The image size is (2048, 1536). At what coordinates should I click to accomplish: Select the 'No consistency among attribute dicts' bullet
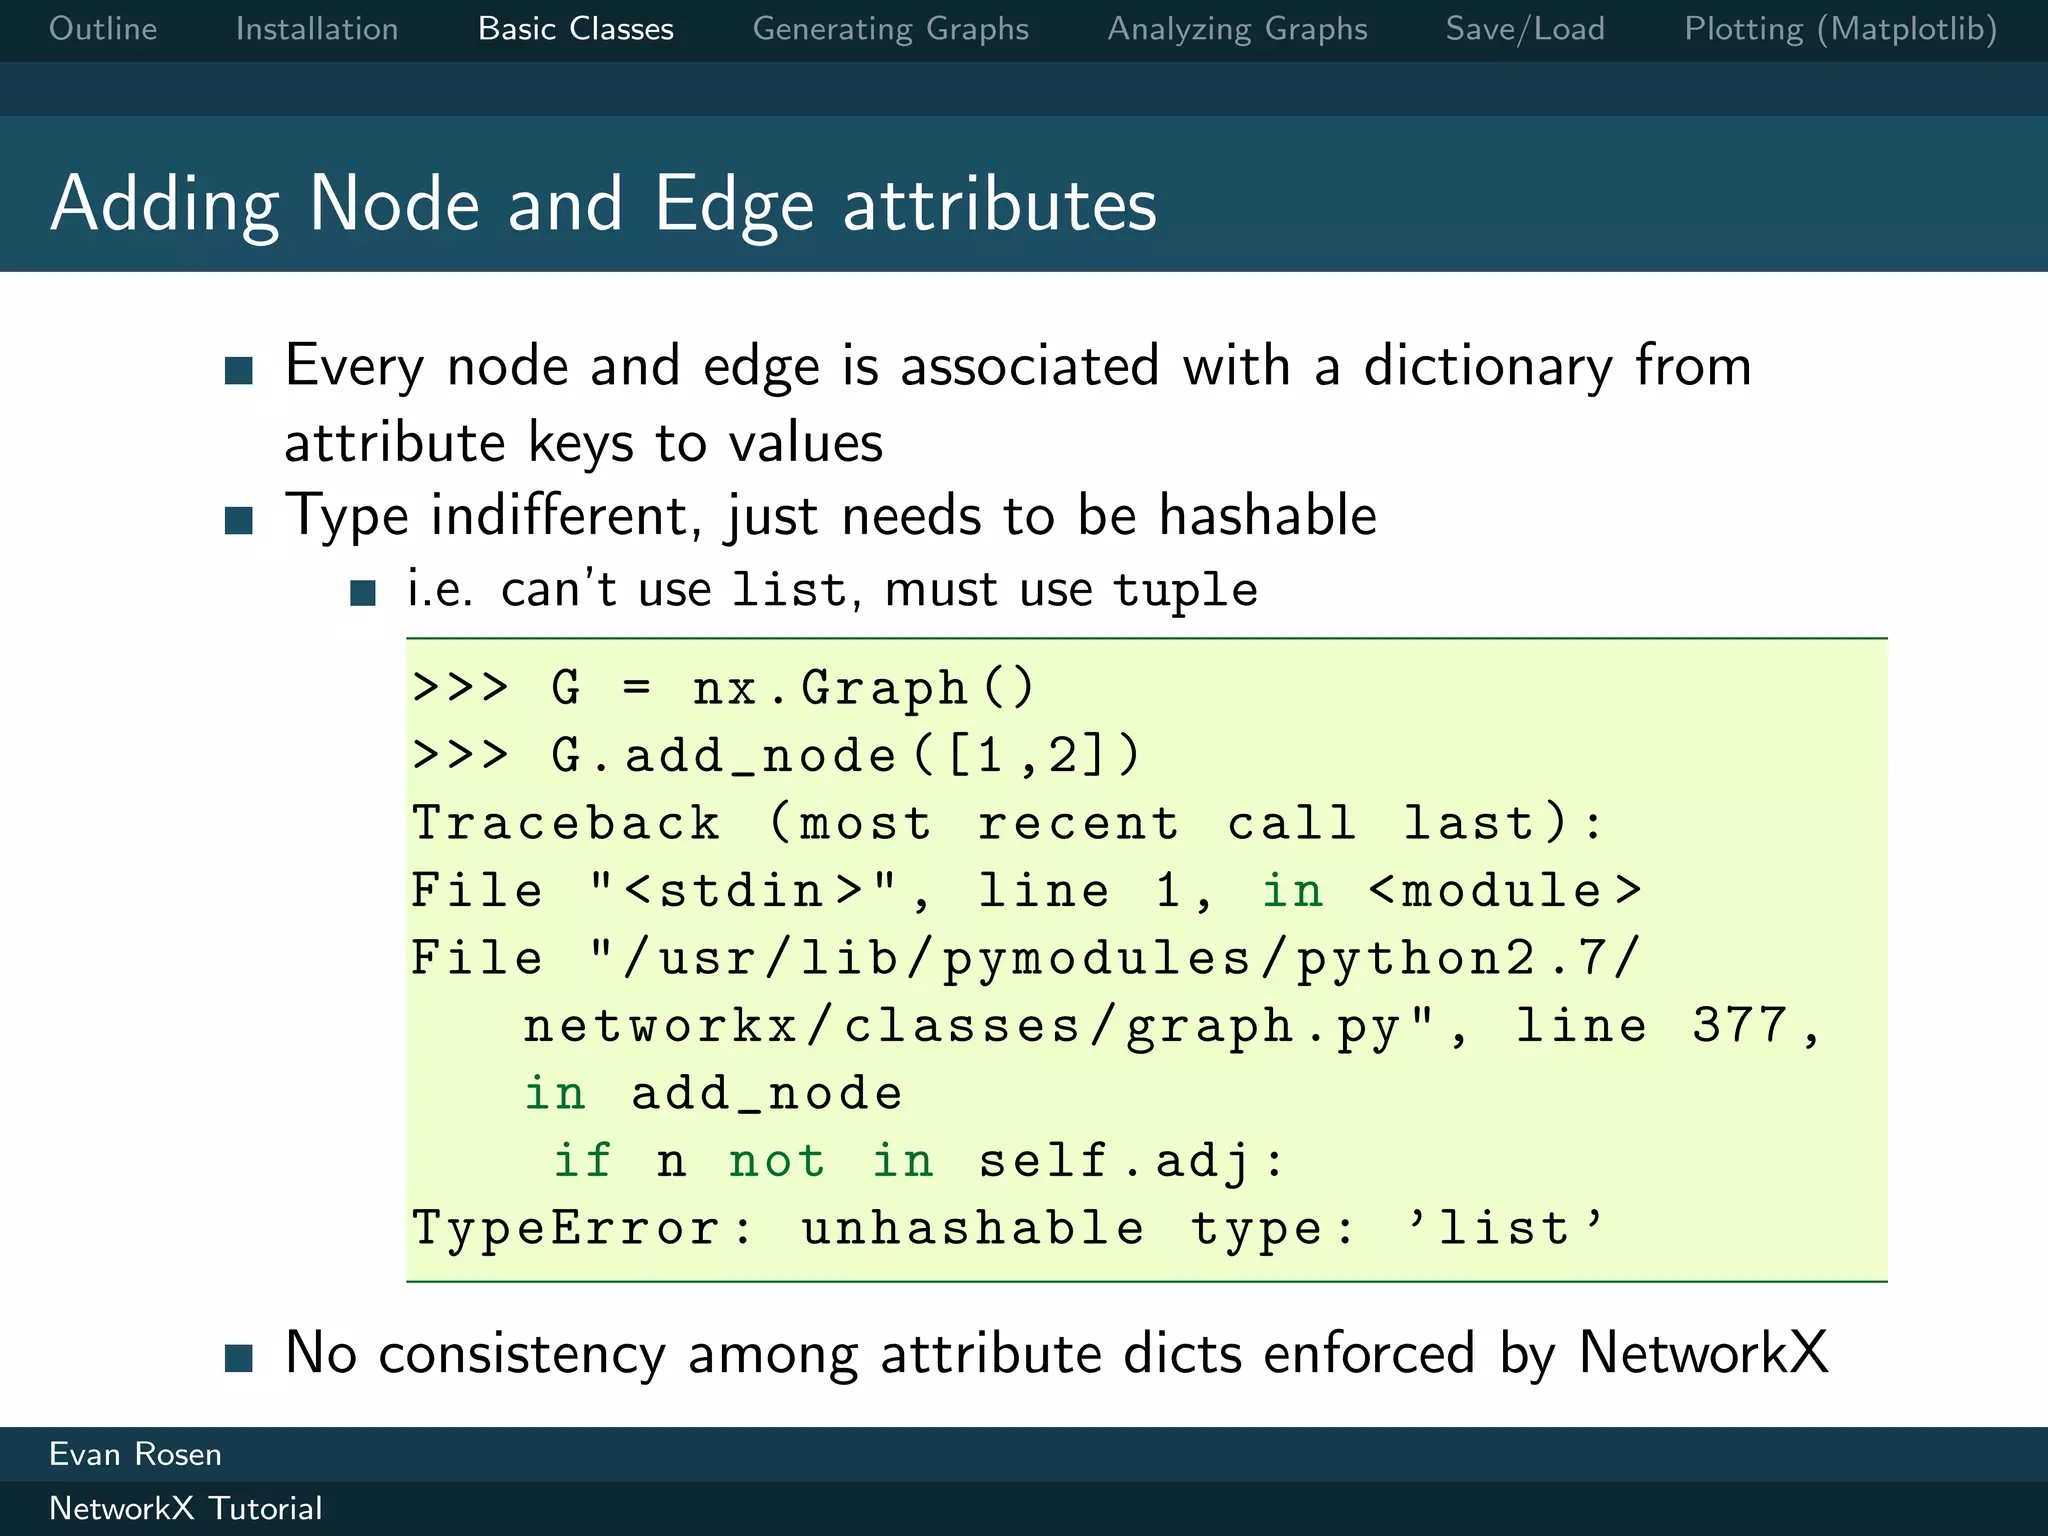click(x=1056, y=1355)
